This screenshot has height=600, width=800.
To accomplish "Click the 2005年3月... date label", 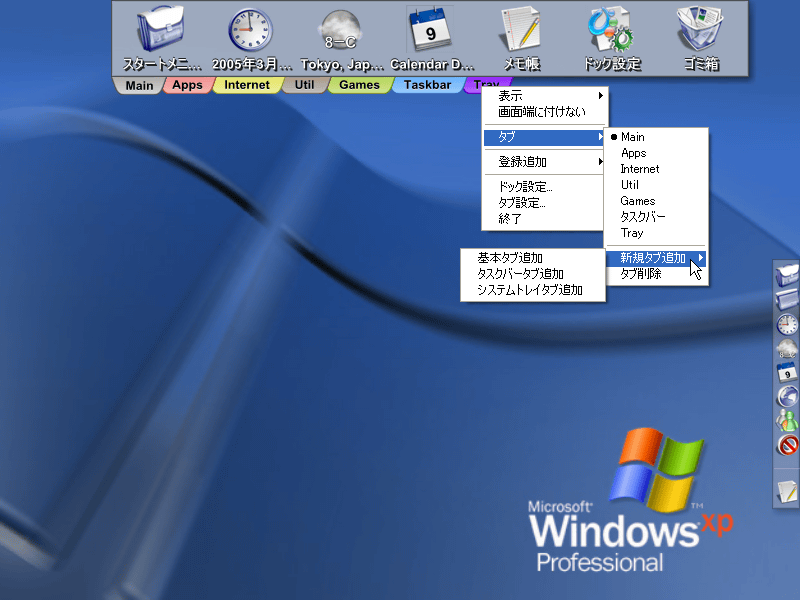I will click(x=252, y=64).
